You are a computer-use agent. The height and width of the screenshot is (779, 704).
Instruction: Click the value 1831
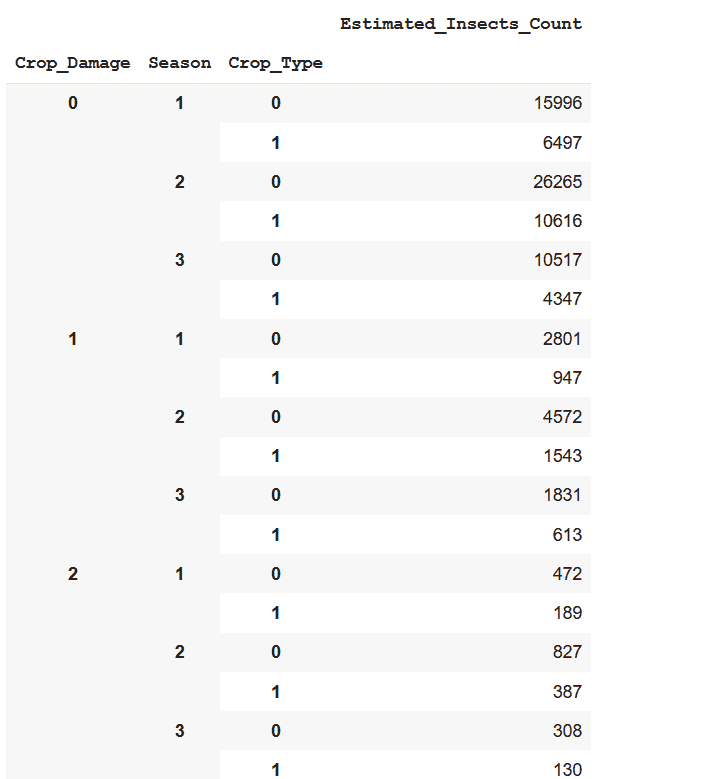(x=562, y=495)
